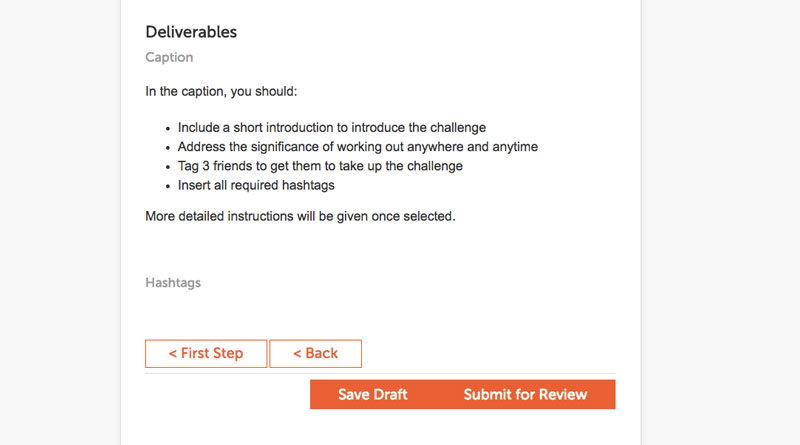Click the gray margin left of the form
The height and width of the screenshot is (445, 800).
[x=60, y=220]
